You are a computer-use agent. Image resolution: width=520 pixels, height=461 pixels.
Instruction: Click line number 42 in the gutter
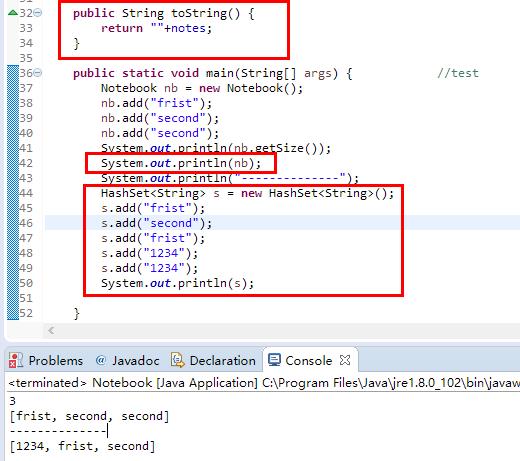click(26, 163)
